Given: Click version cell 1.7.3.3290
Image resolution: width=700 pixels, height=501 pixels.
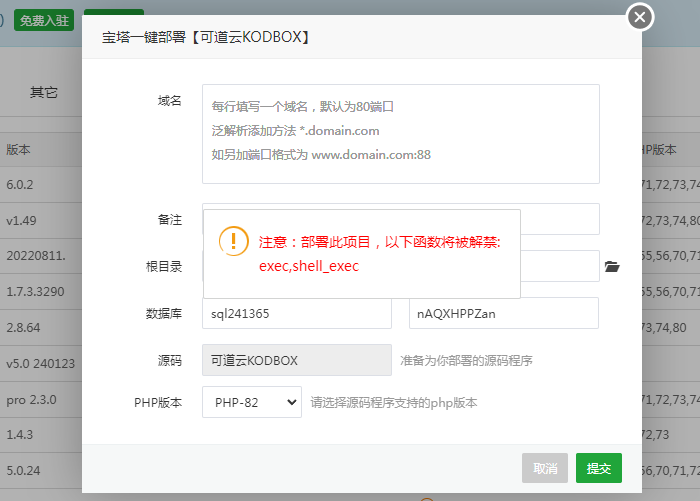Looking at the screenshot, I should (35, 292).
